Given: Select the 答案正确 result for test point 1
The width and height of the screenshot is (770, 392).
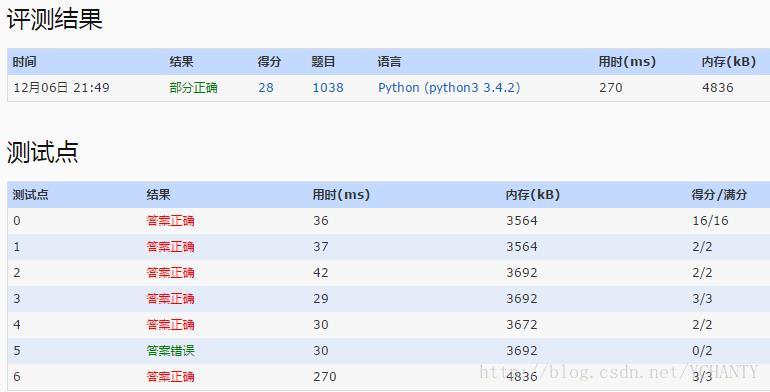Looking at the screenshot, I should [170, 247].
